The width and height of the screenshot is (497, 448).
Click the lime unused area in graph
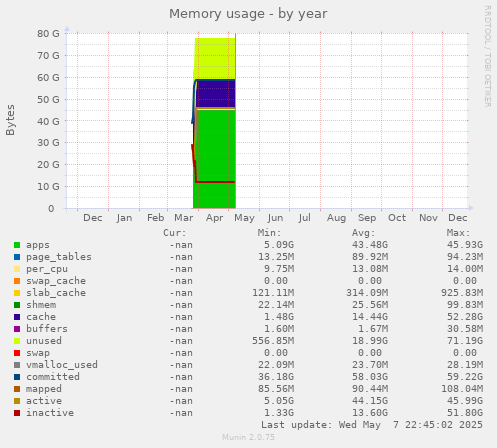[x=215, y=58]
